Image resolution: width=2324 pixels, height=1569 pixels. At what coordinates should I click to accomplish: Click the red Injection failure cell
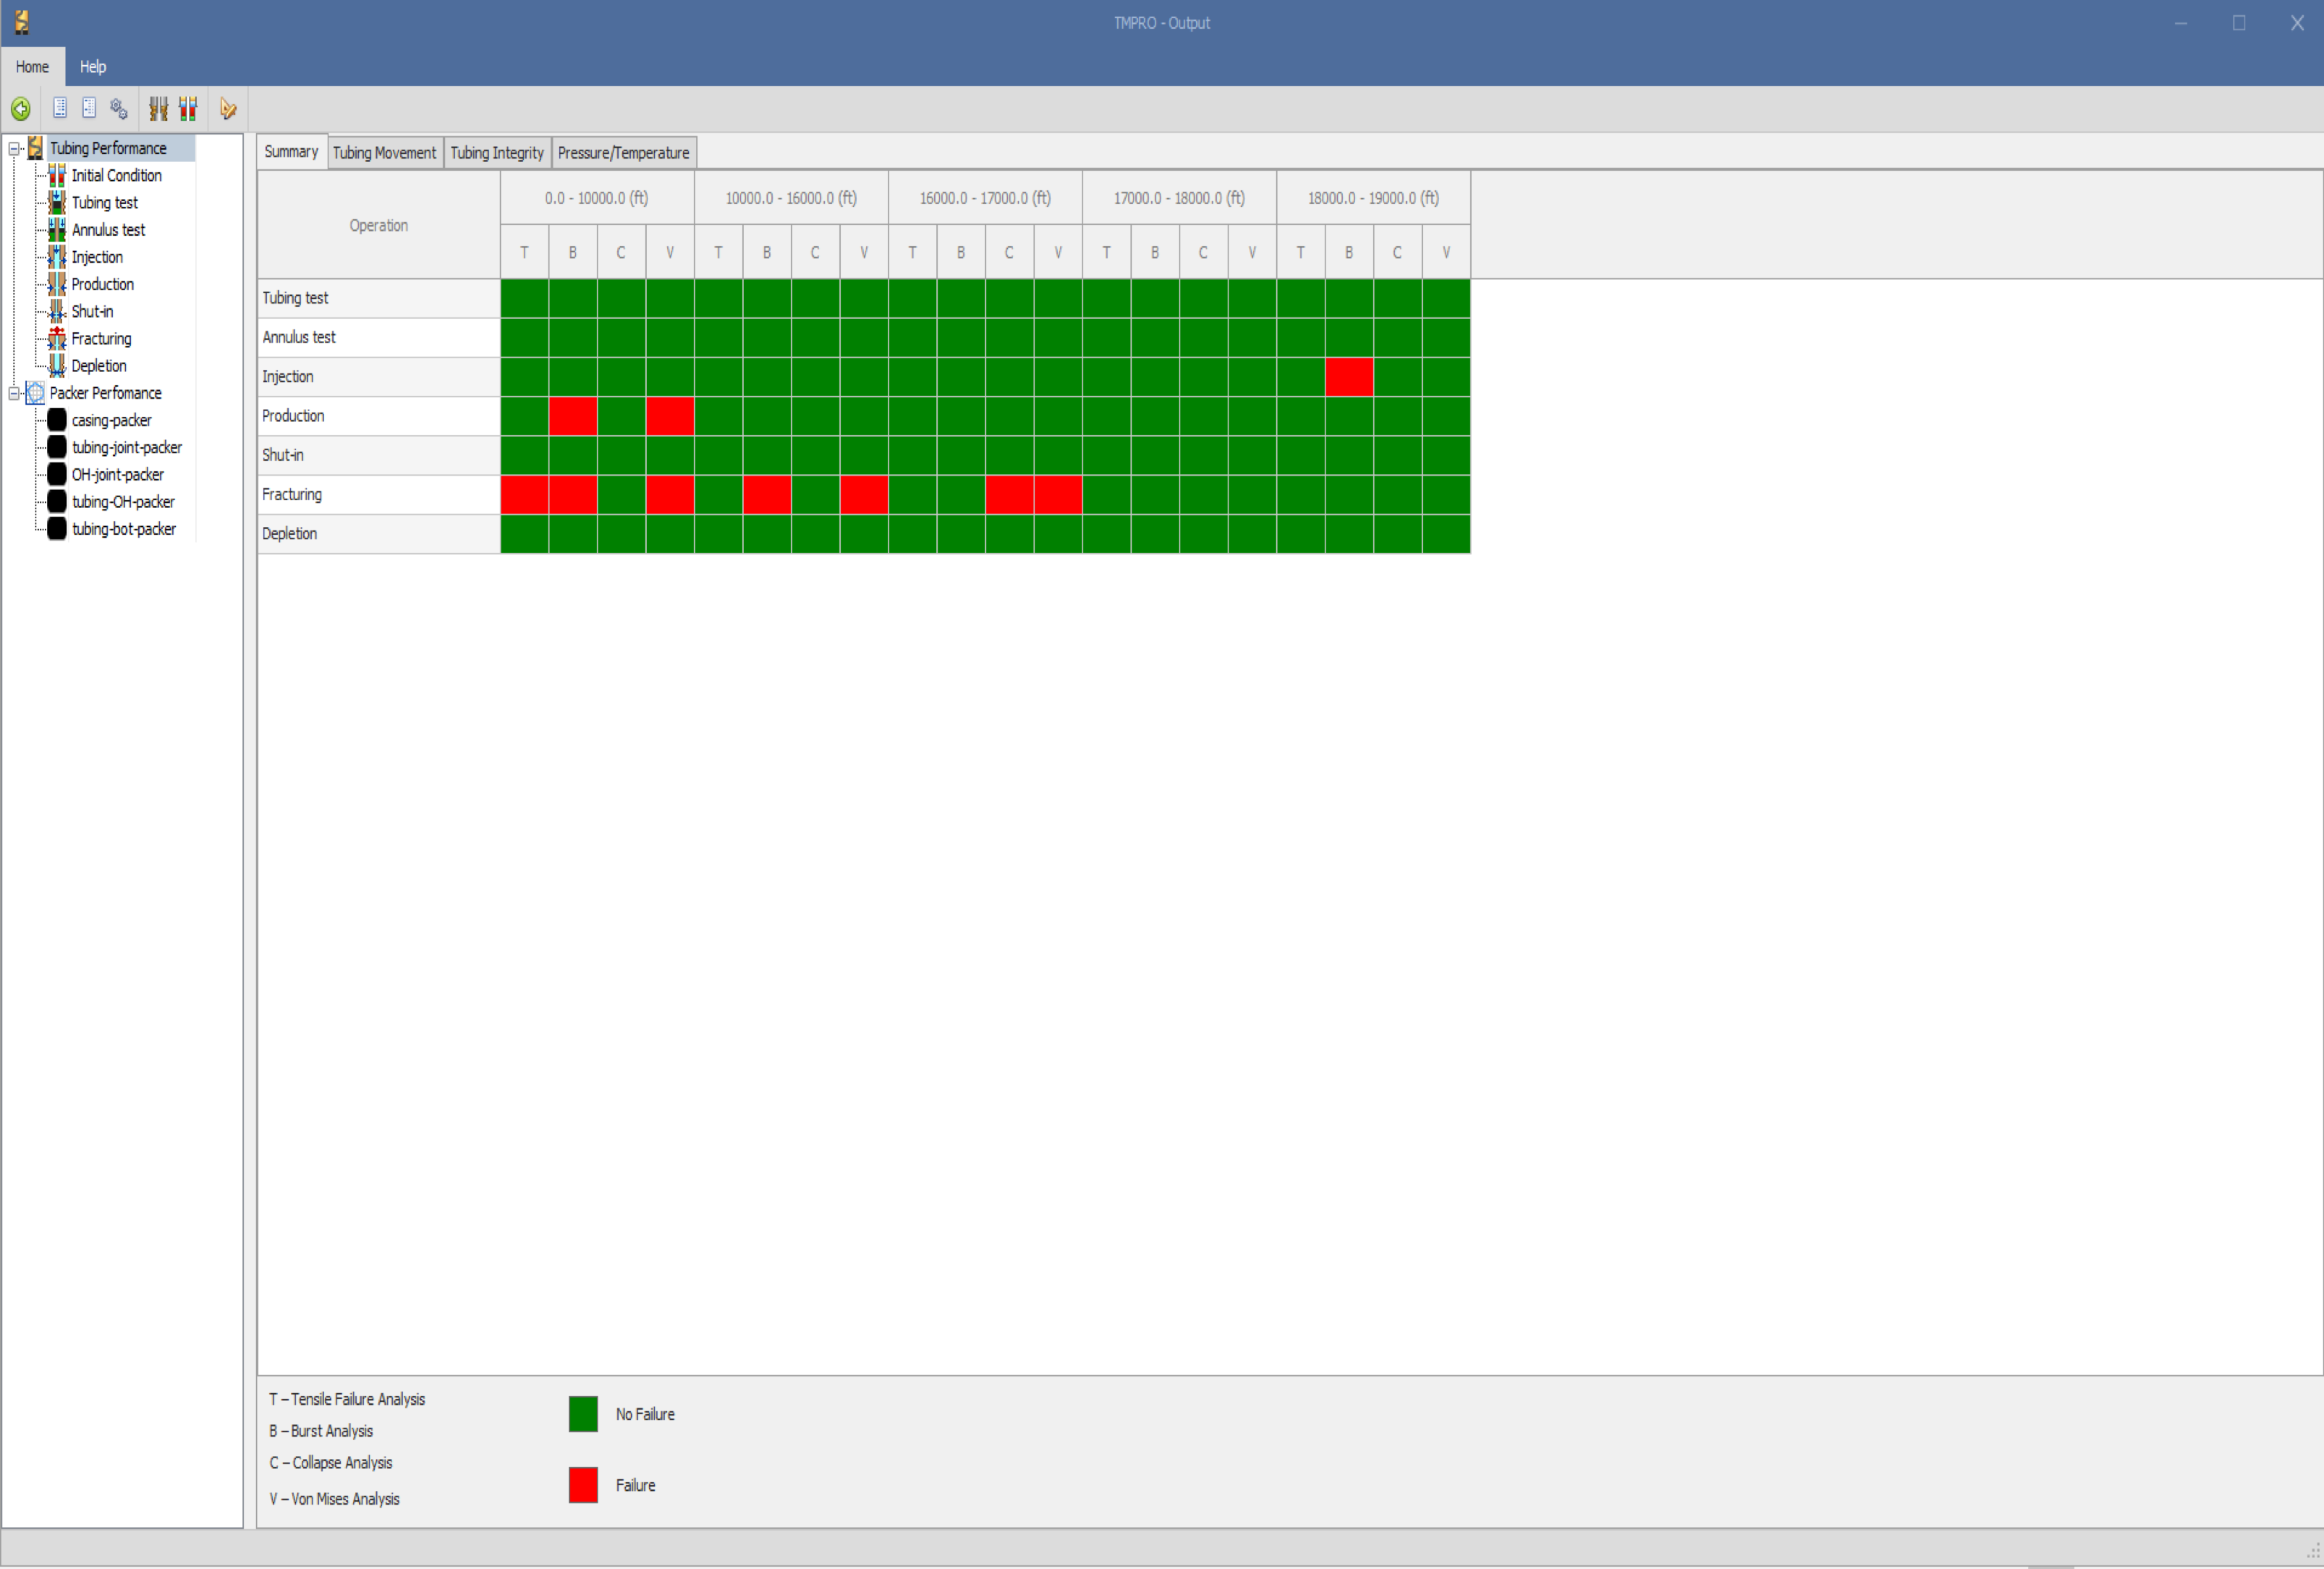(1348, 377)
